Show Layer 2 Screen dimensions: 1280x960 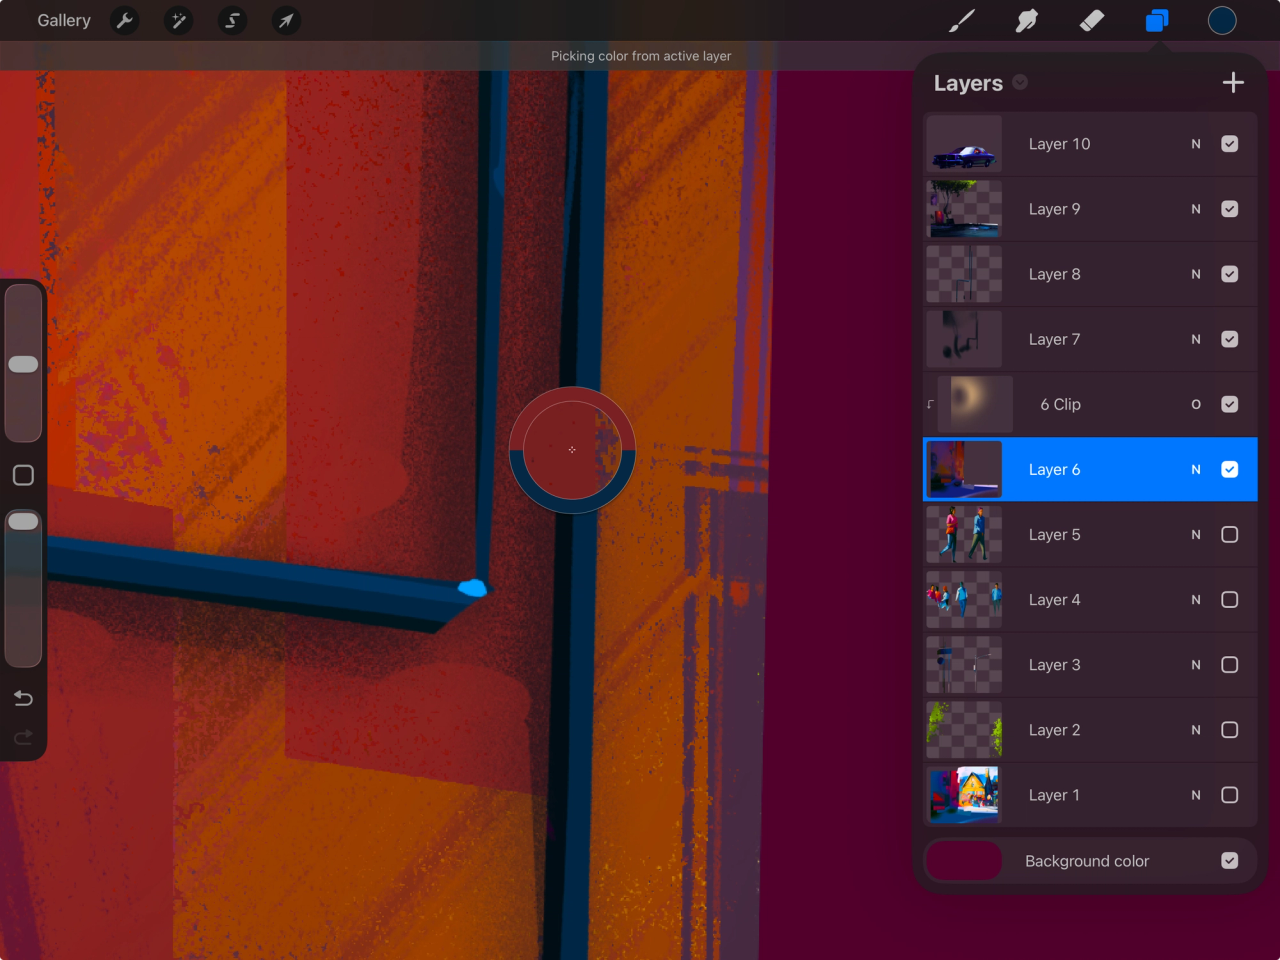pos(1230,730)
